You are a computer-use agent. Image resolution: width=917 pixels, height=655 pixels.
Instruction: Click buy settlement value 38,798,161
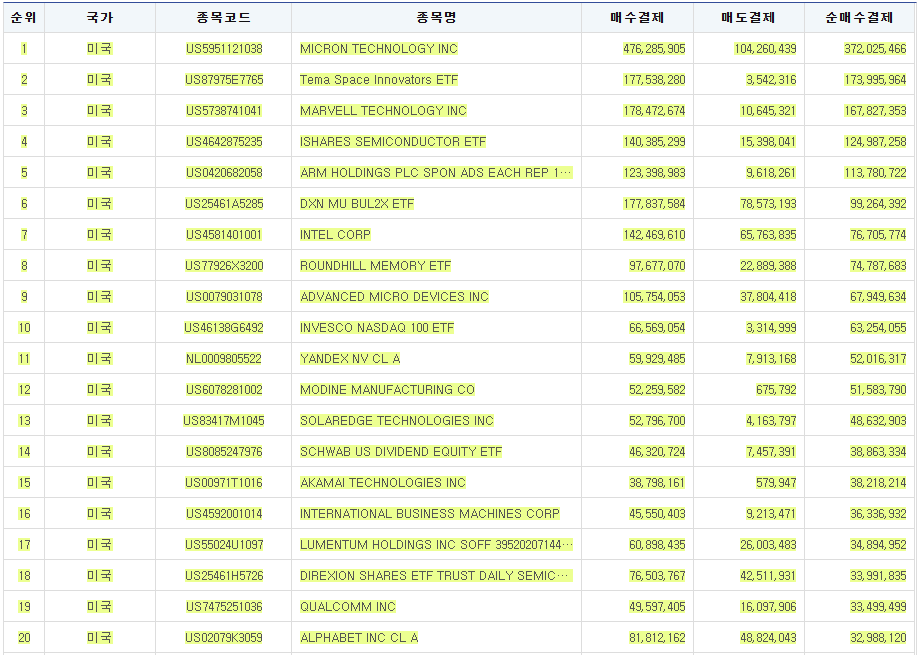(x=657, y=482)
